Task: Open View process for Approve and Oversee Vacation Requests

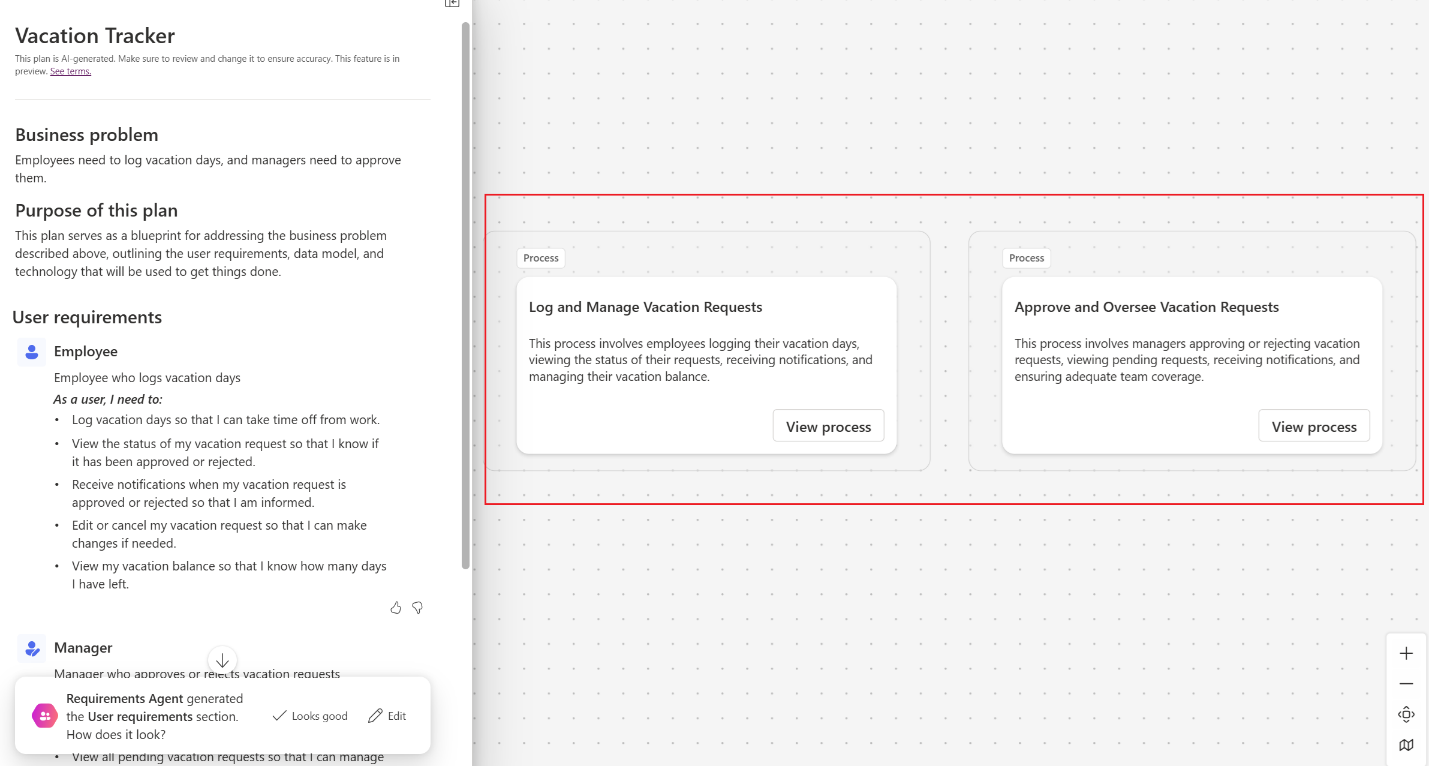Action: 1314,426
